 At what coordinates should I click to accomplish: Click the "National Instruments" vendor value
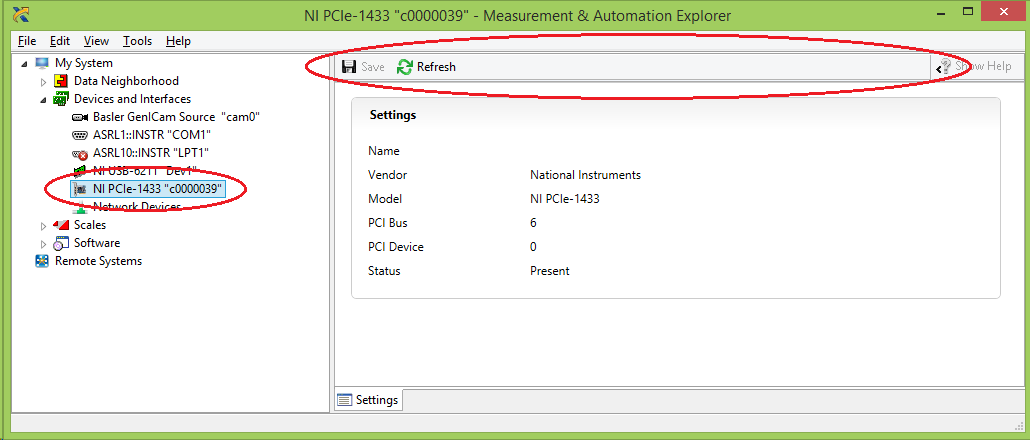[585, 175]
